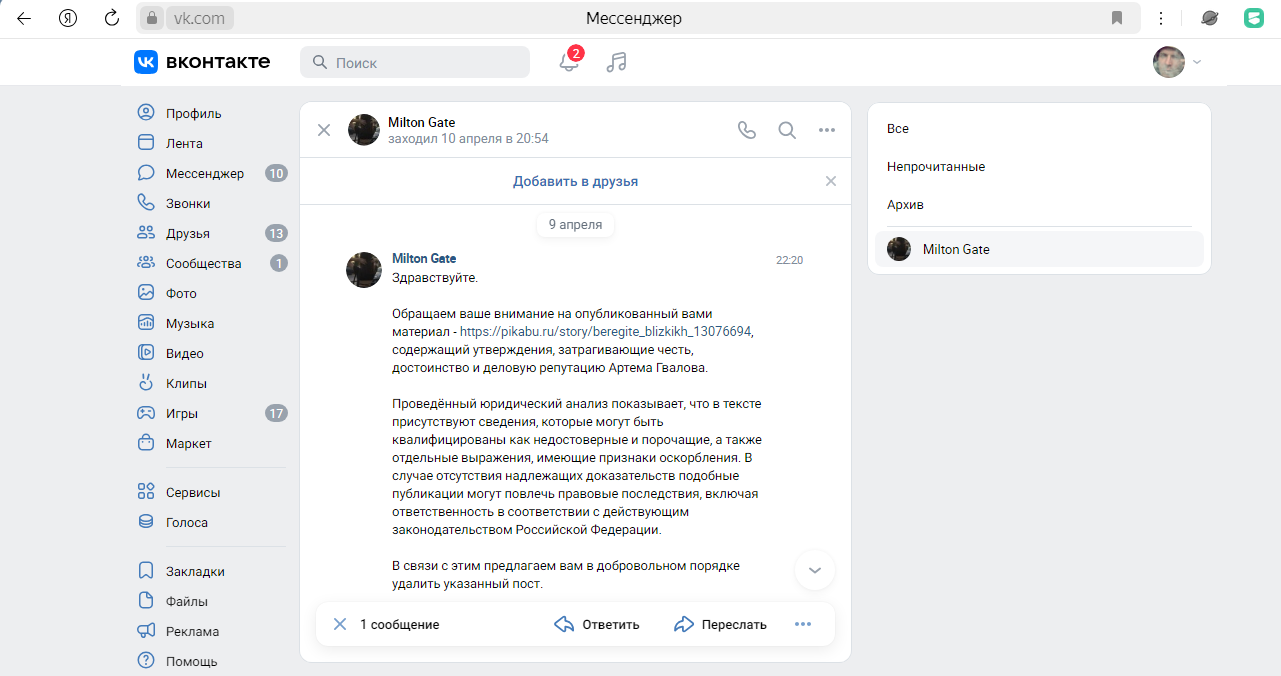Click the sender avatar beside the message
Image resolution: width=1281 pixels, height=676 pixels.
pyautogui.click(x=364, y=270)
